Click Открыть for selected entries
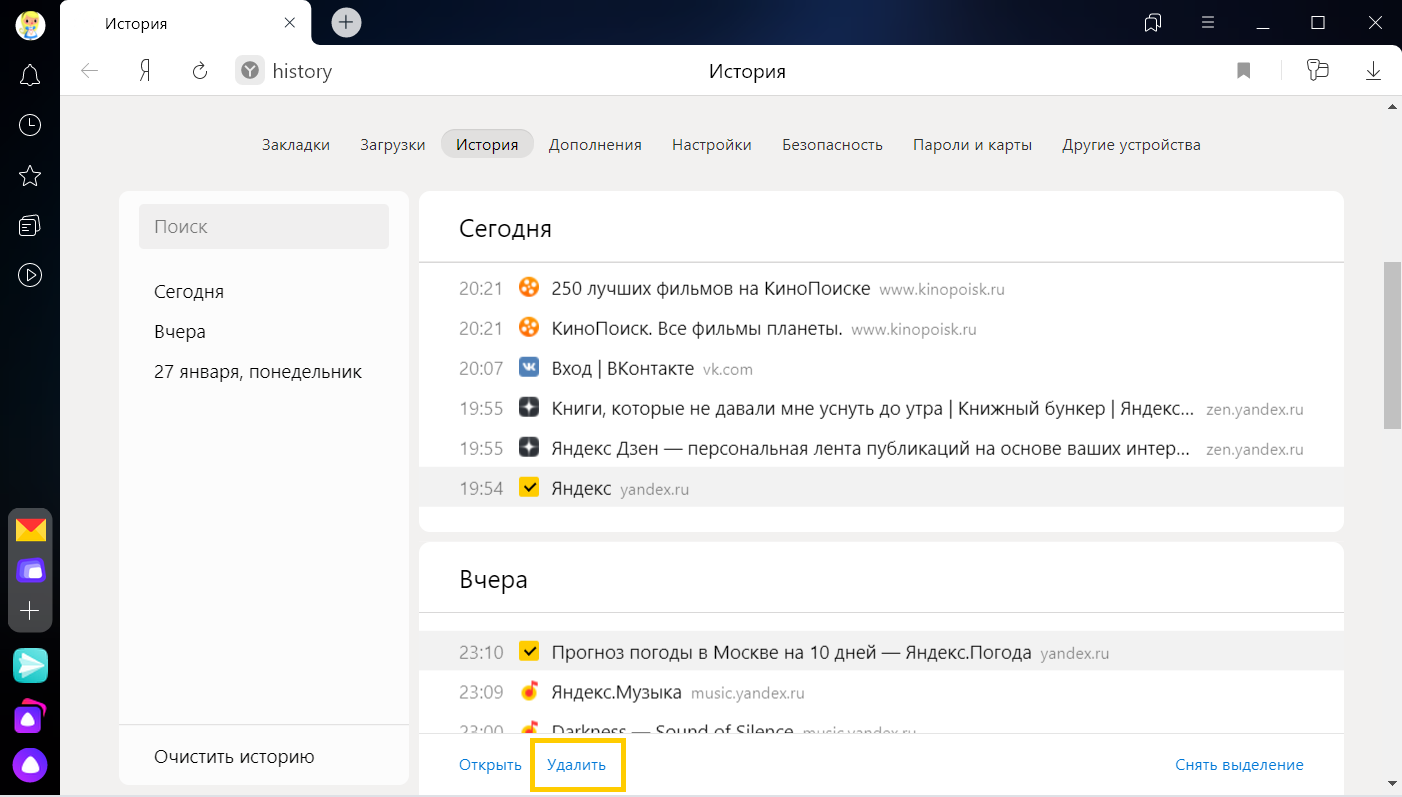Image resolution: width=1402 pixels, height=797 pixels. pyautogui.click(x=490, y=765)
